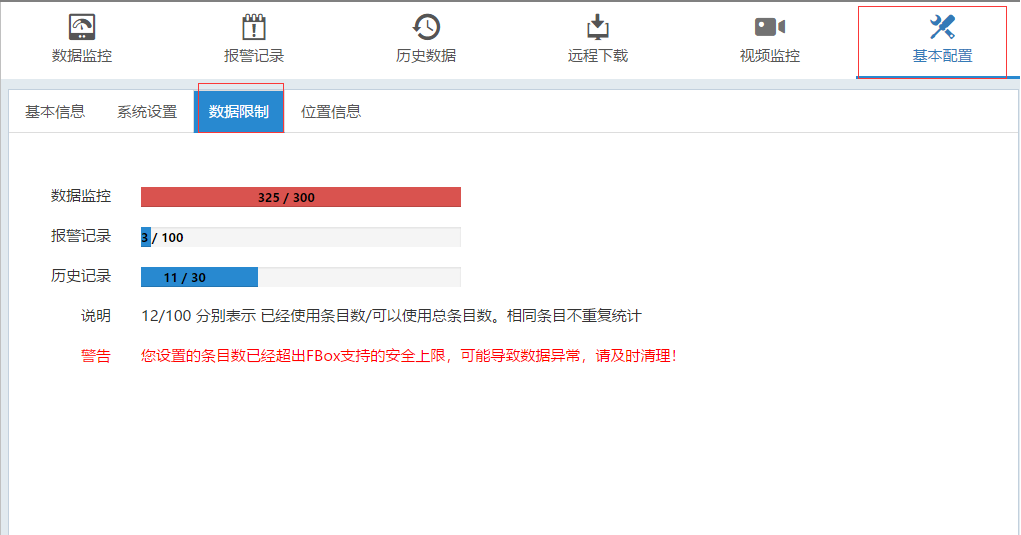Open the 历史数据 clock icon
The width and height of the screenshot is (1021, 535).
tap(427, 27)
